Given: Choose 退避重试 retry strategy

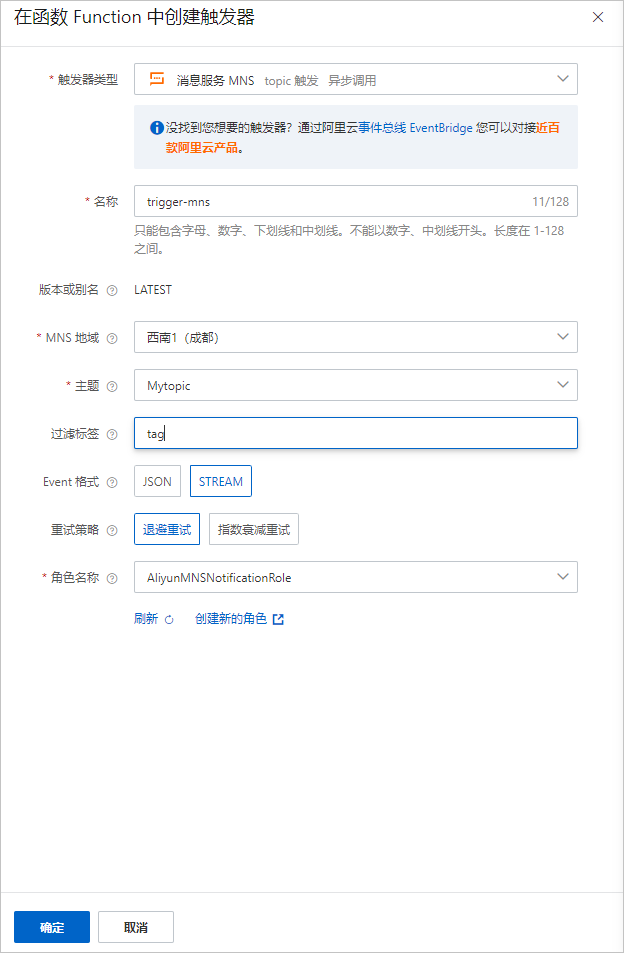Looking at the screenshot, I should [x=167, y=529].
